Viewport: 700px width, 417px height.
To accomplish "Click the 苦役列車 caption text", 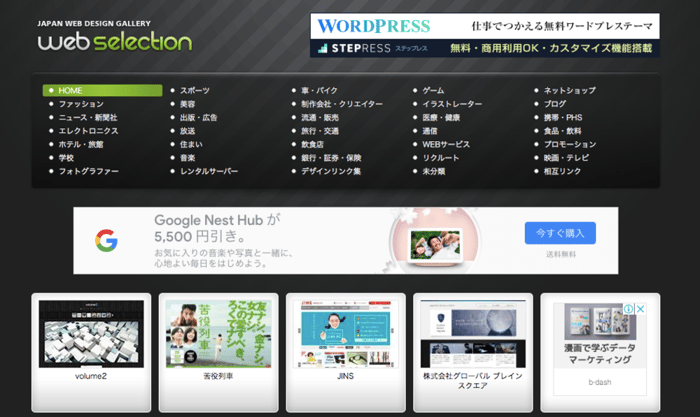I will (218, 376).
